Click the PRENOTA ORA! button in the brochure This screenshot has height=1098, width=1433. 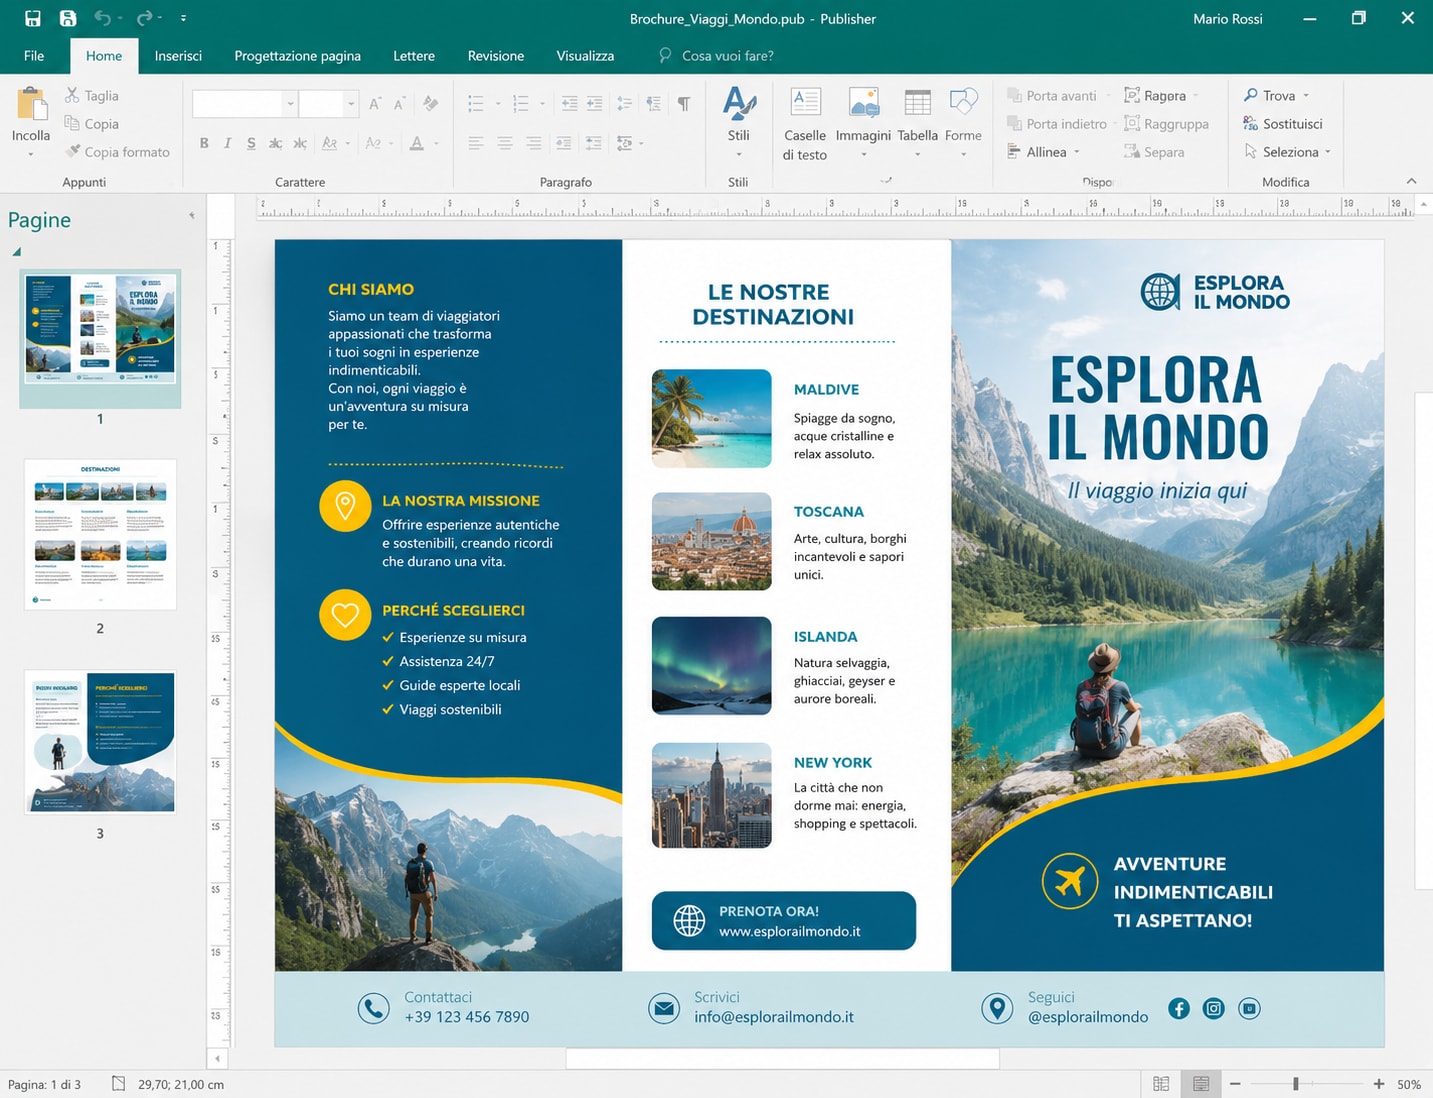click(x=784, y=920)
